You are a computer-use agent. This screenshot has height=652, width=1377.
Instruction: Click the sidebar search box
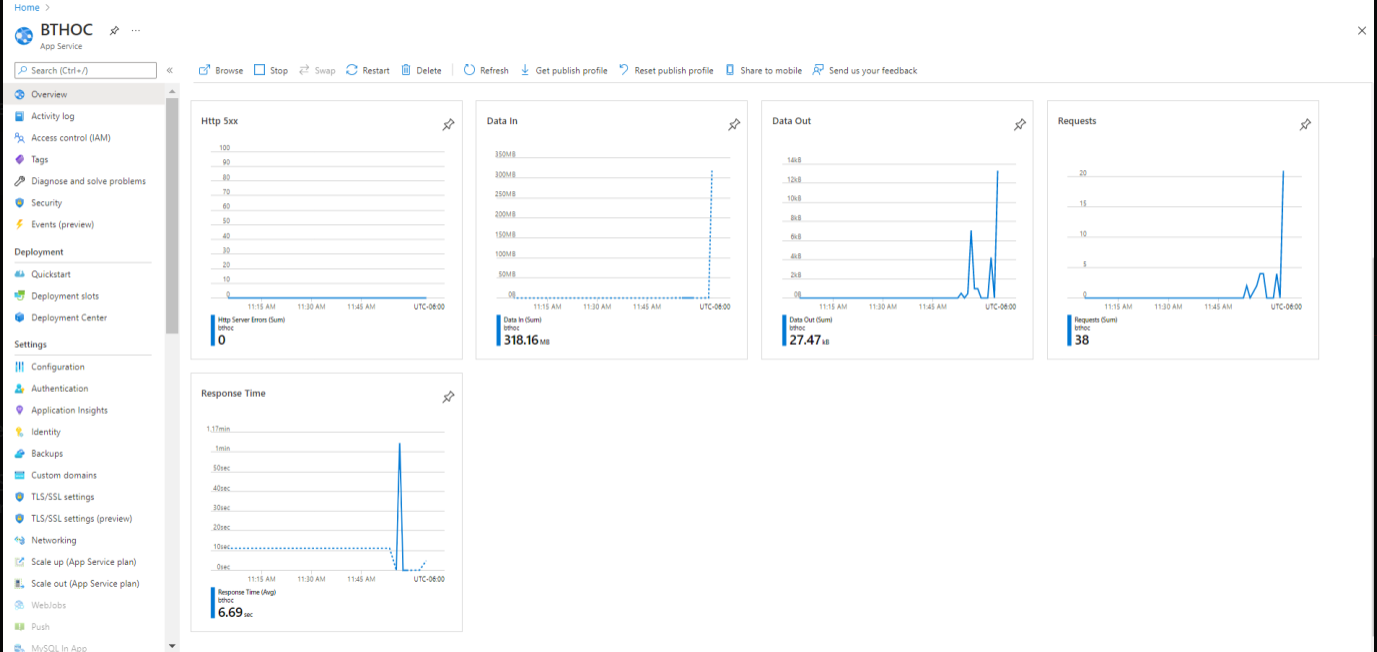pyautogui.click(x=86, y=70)
